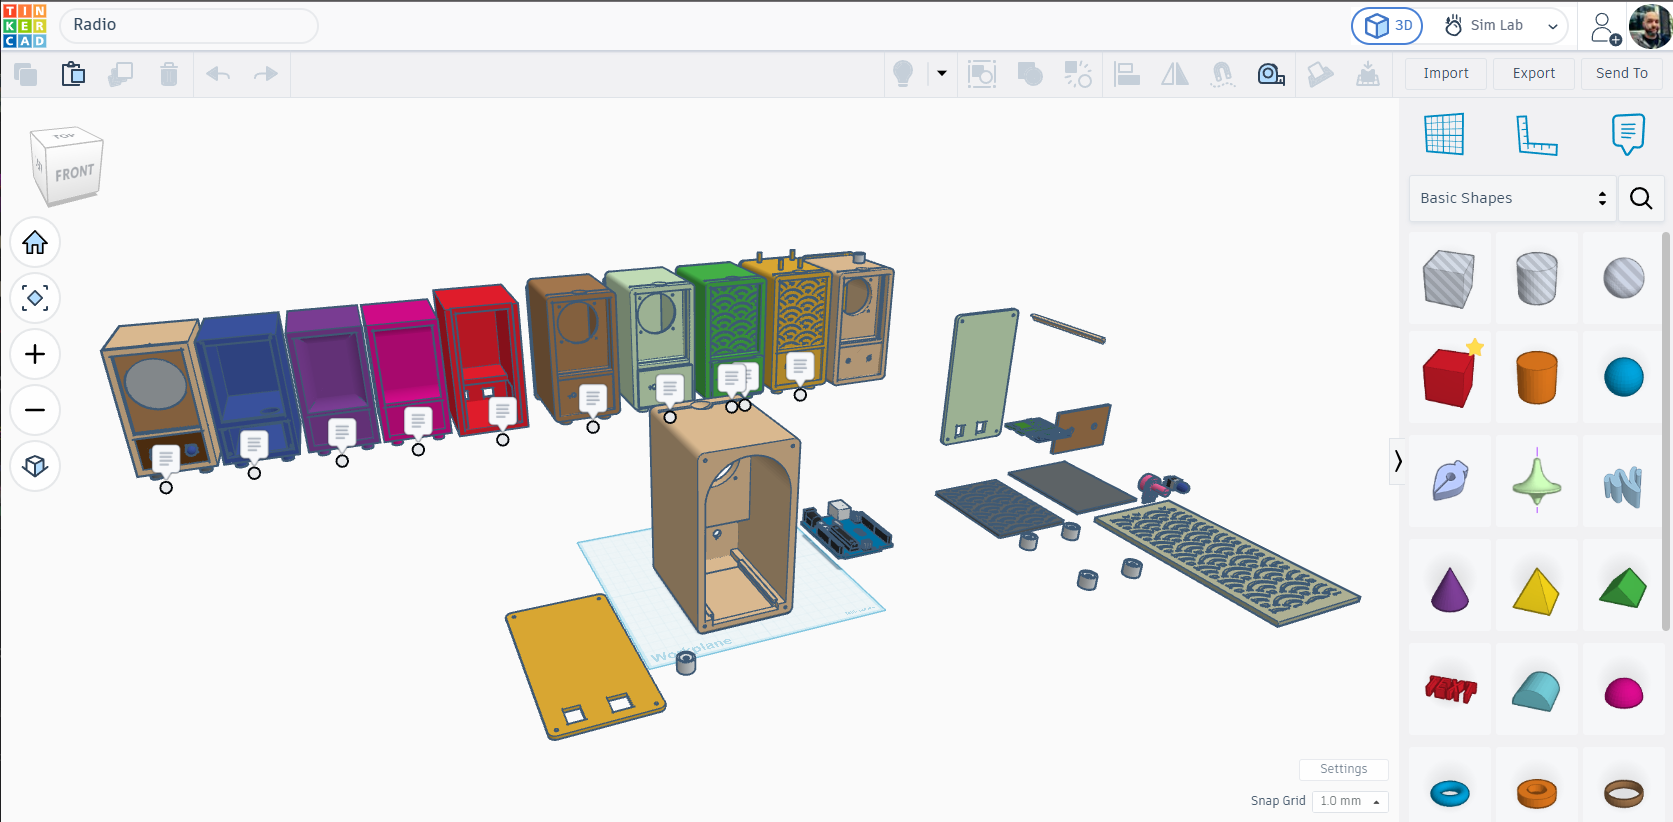Search shapes with the magnifier icon

[1641, 198]
